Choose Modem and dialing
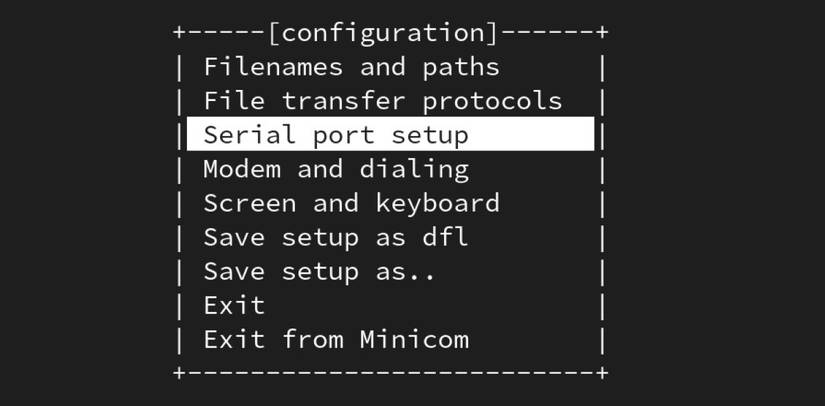Image resolution: width=825 pixels, height=406 pixels. [336, 169]
